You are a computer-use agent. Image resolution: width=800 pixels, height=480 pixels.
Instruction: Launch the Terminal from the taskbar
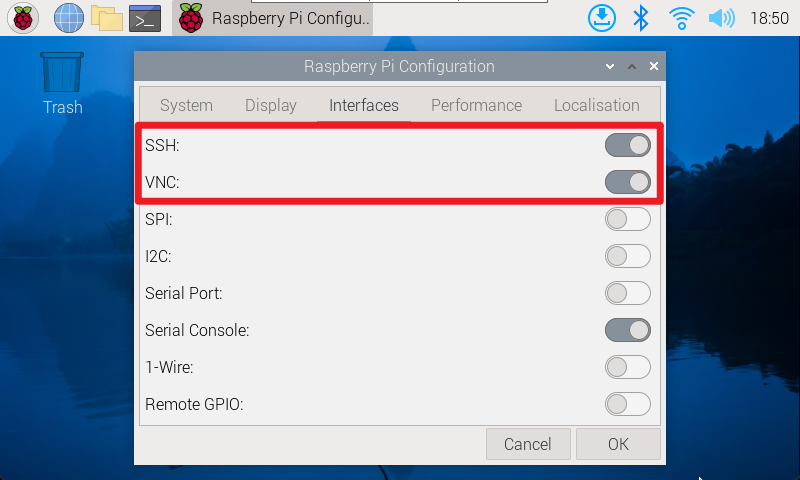[x=145, y=18]
